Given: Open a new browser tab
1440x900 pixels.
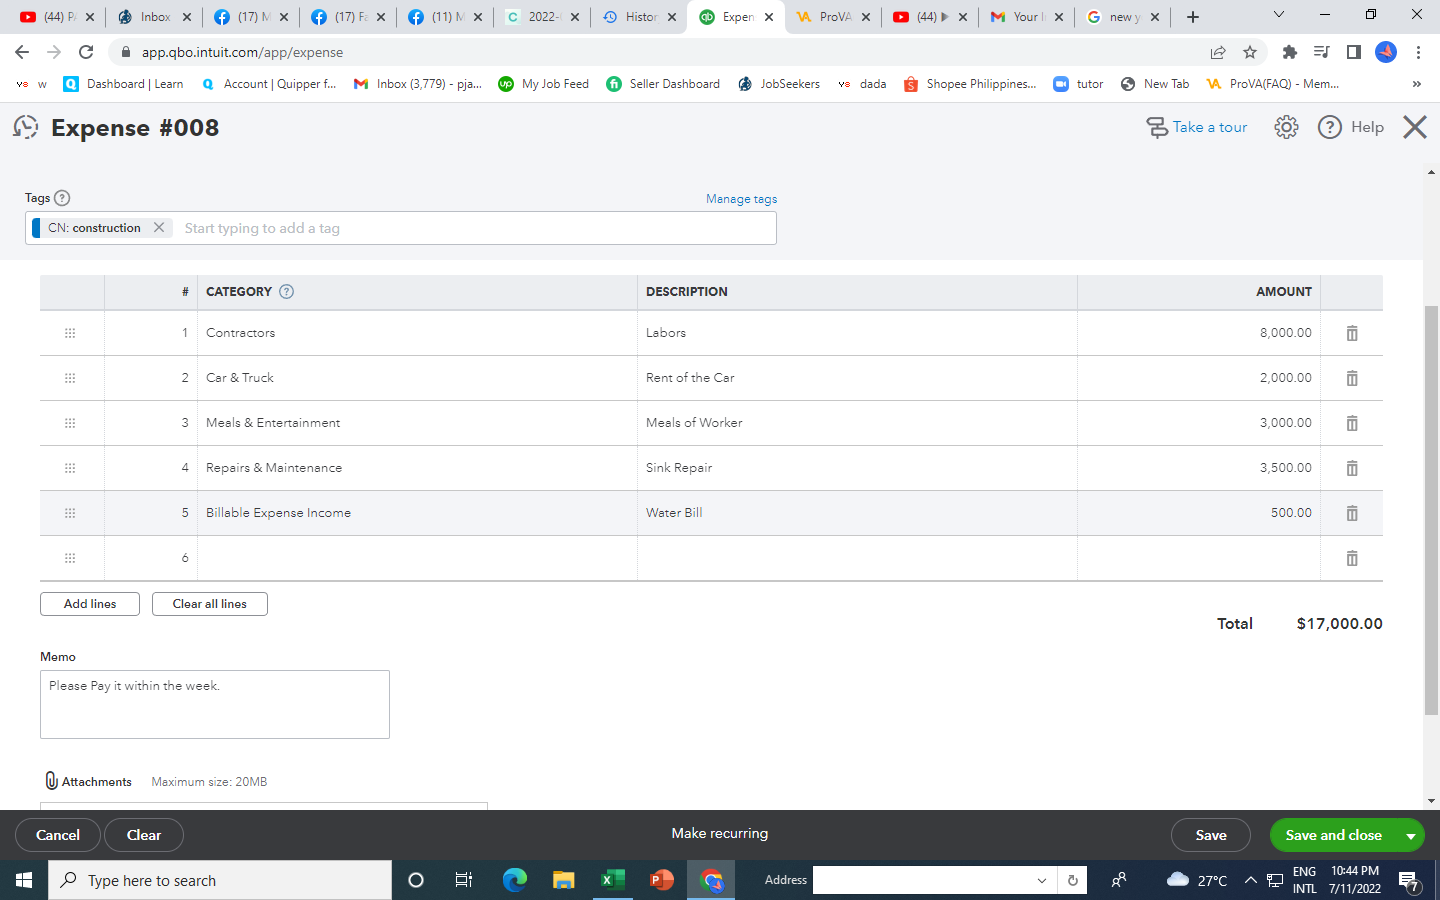Looking at the screenshot, I should pos(1193,17).
